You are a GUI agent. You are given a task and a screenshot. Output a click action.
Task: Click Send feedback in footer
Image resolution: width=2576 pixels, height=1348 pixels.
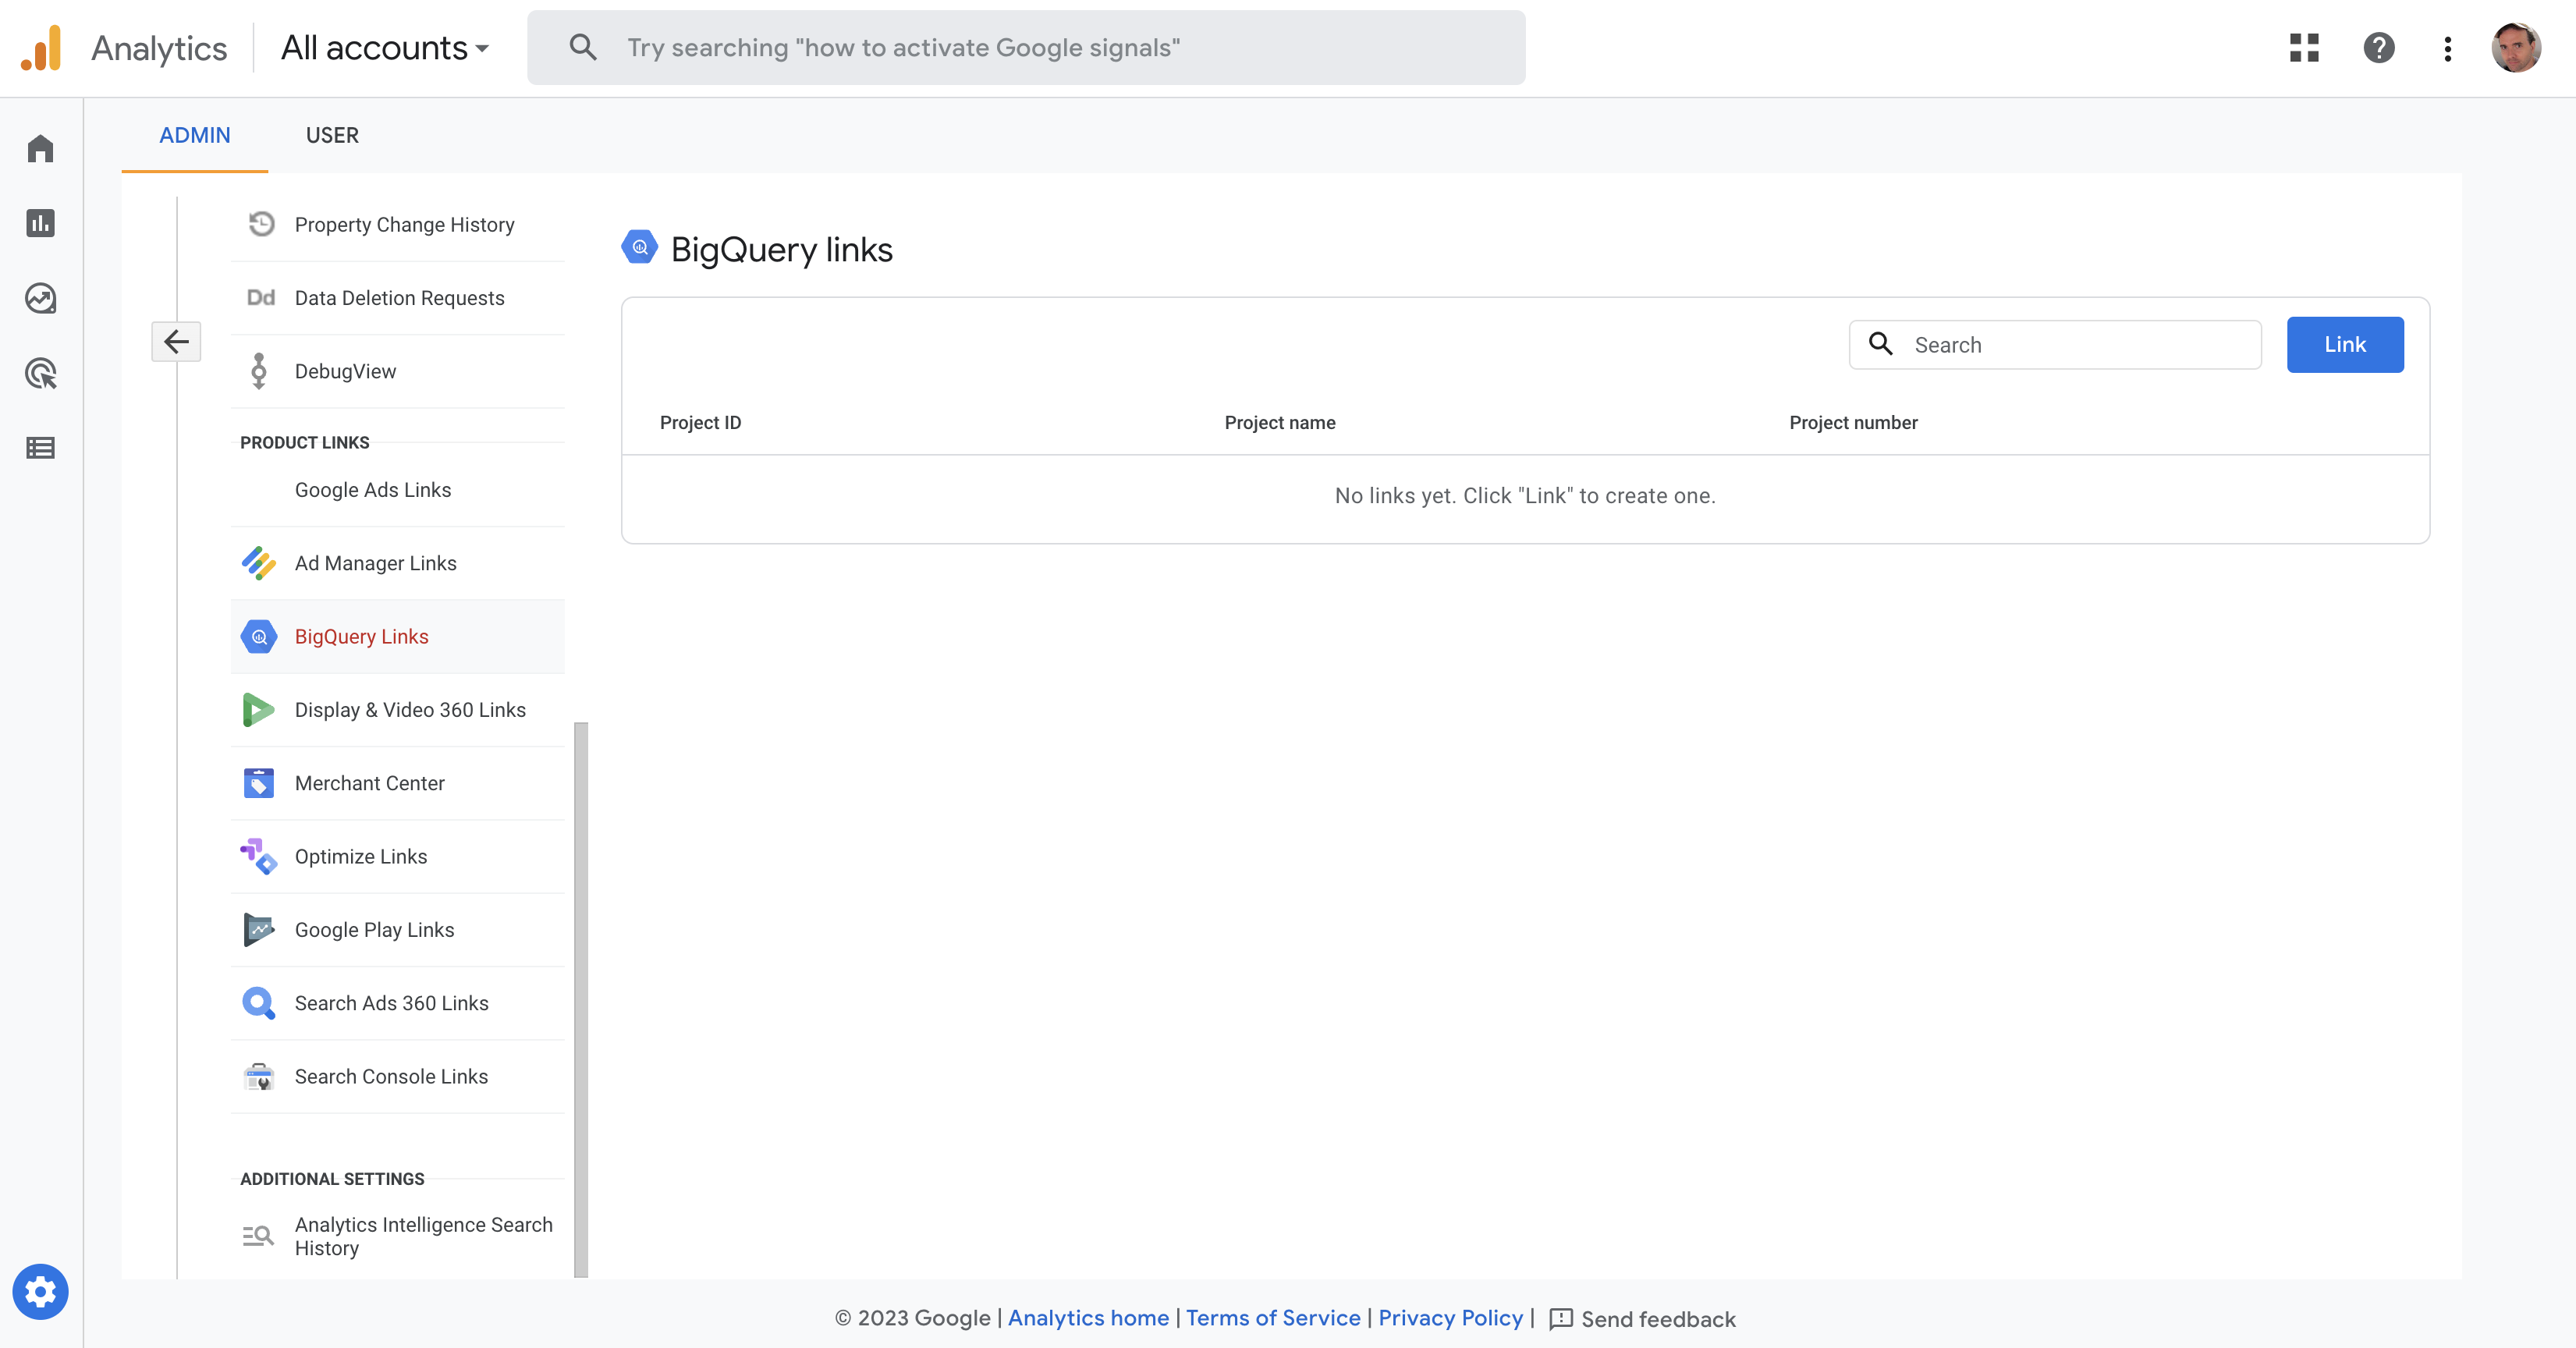(x=1642, y=1319)
